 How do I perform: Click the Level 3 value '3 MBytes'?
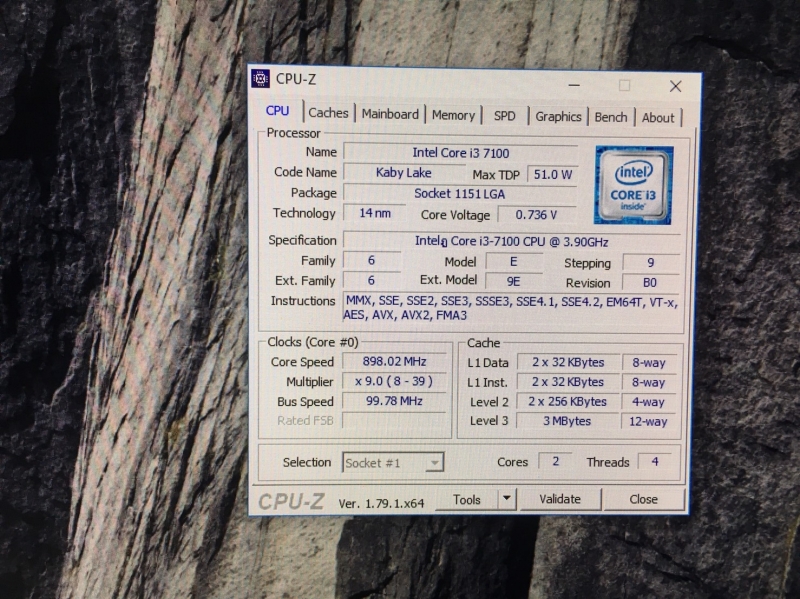(568, 421)
